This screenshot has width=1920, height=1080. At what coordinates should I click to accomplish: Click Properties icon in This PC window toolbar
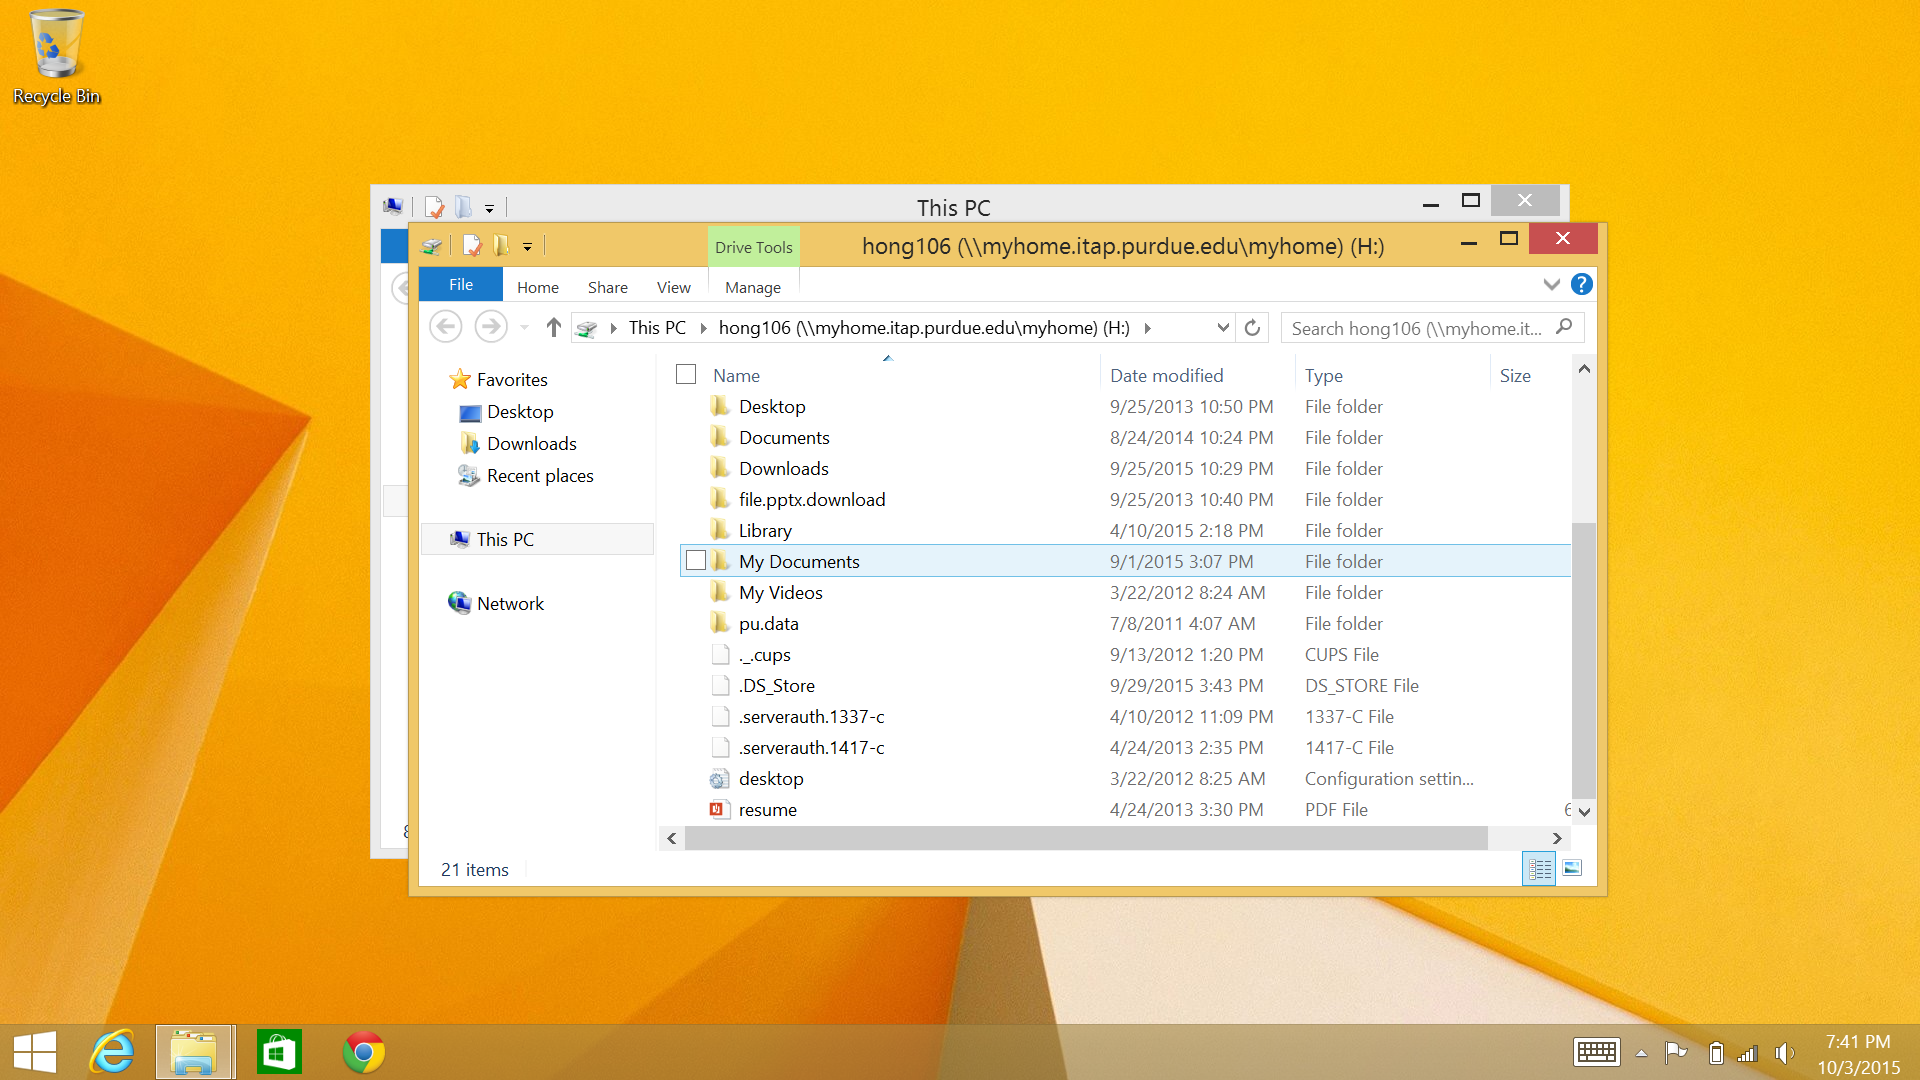click(x=434, y=207)
